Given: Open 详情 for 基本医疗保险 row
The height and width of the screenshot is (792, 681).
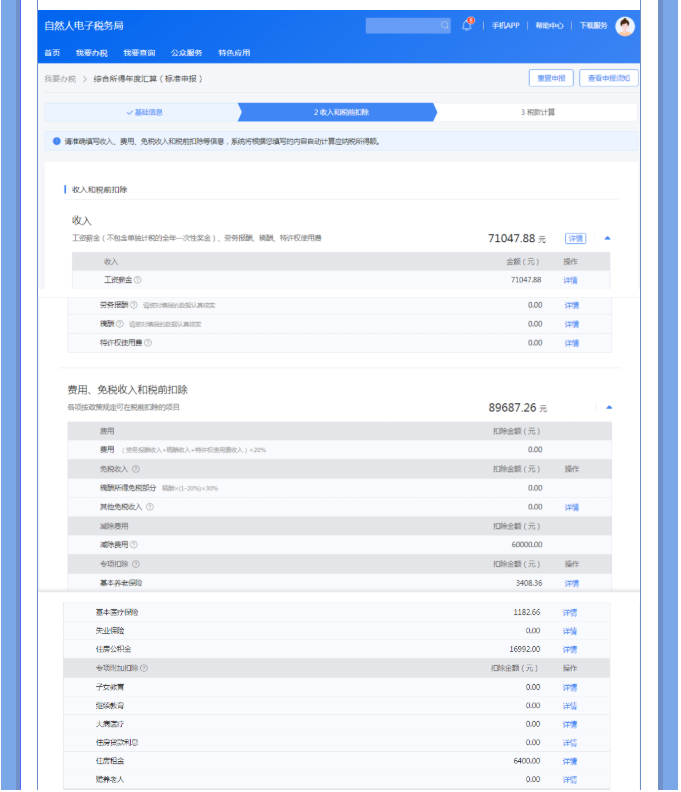Looking at the screenshot, I should [x=570, y=613].
